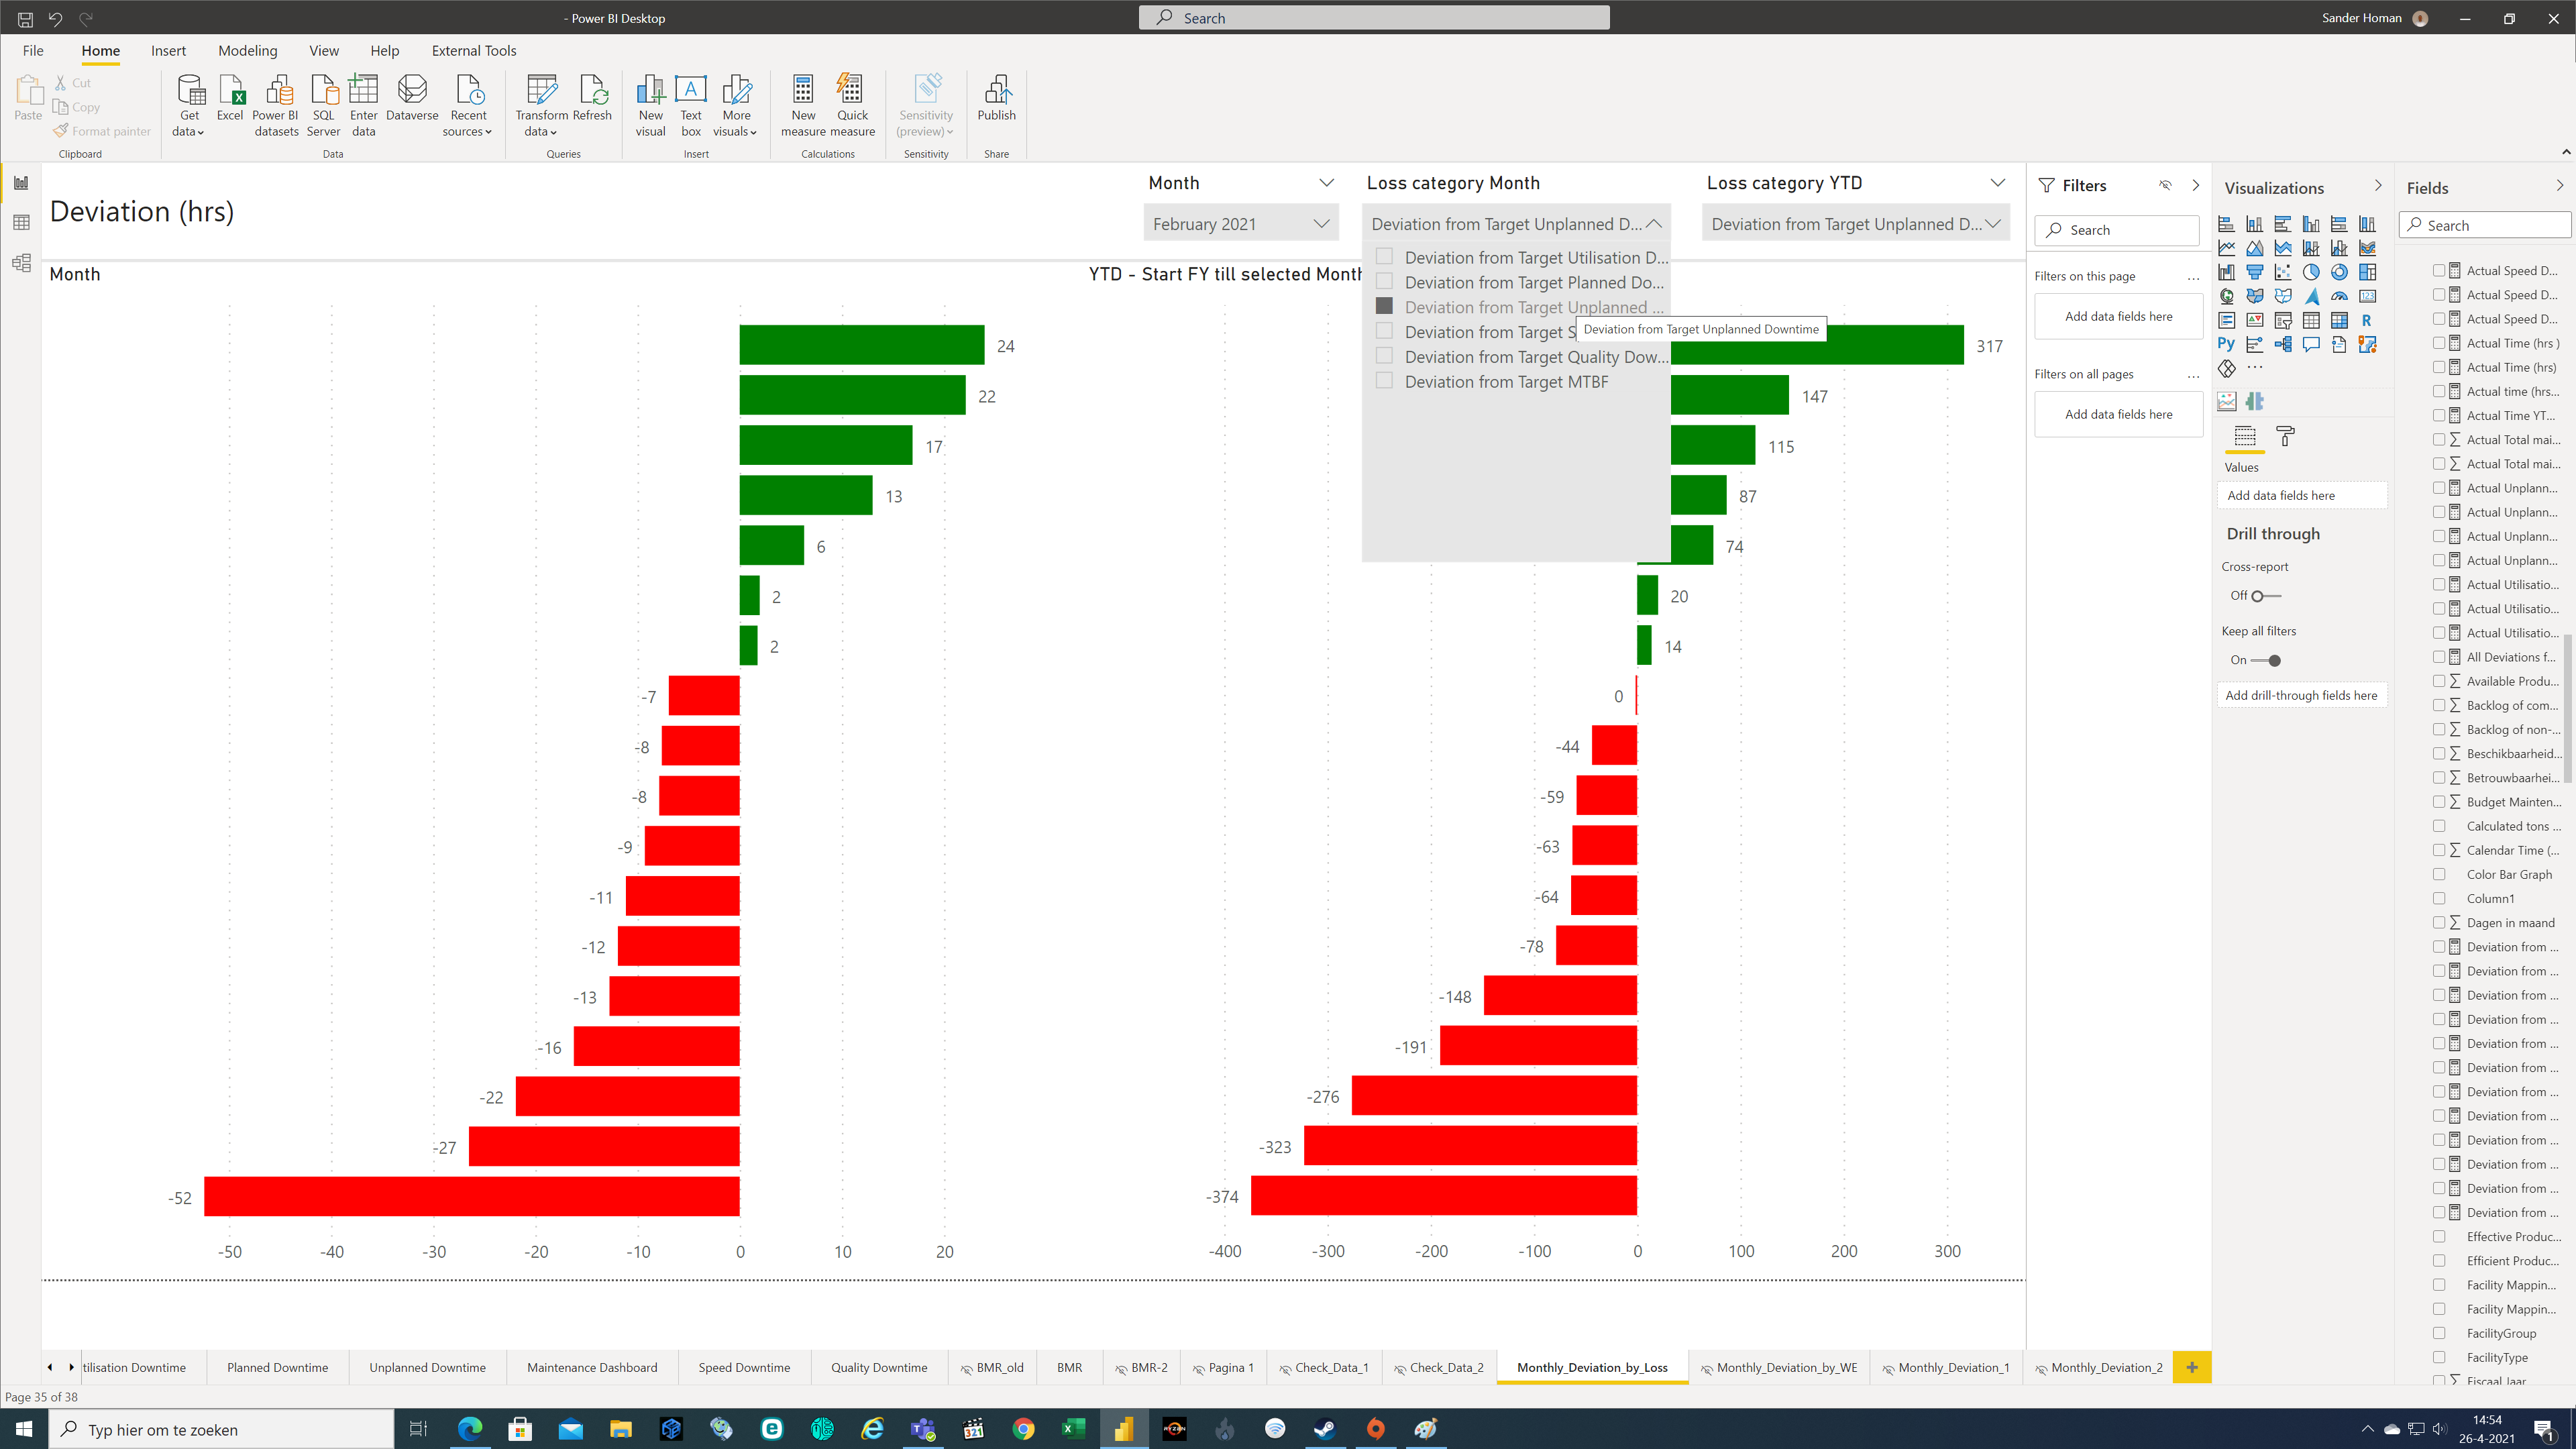Collapse the Fields pane
The width and height of the screenshot is (2576, 1449).
tap(2560, 186)
